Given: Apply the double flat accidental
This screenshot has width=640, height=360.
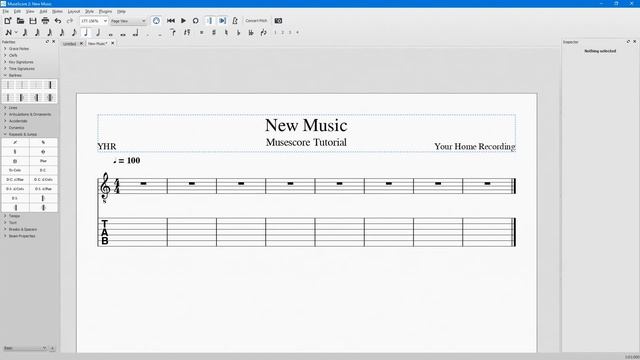Looking at the screenshot, I should [251, 33].
